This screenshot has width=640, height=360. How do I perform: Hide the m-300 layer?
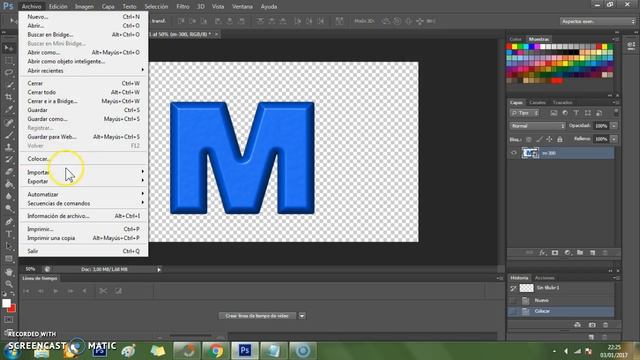tap(513, 153)
